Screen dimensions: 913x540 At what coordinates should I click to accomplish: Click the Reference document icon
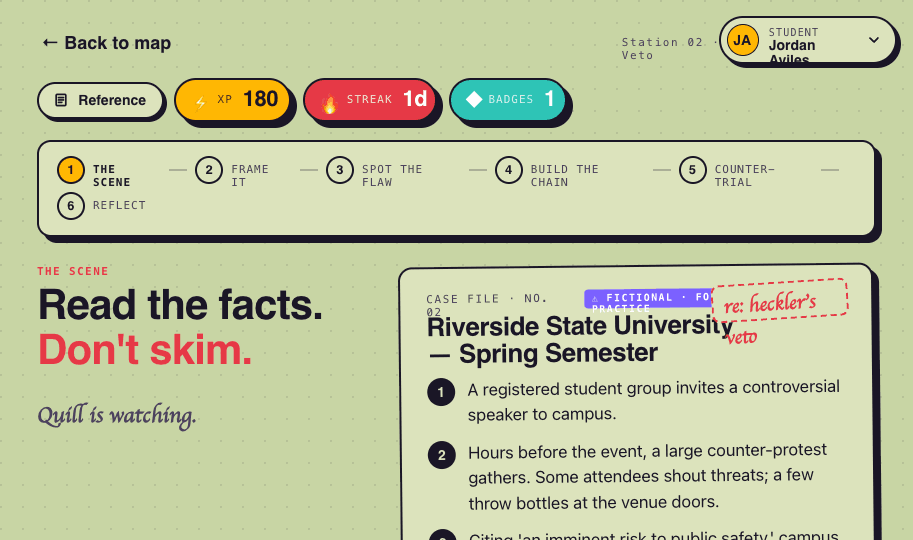(61, 100)
